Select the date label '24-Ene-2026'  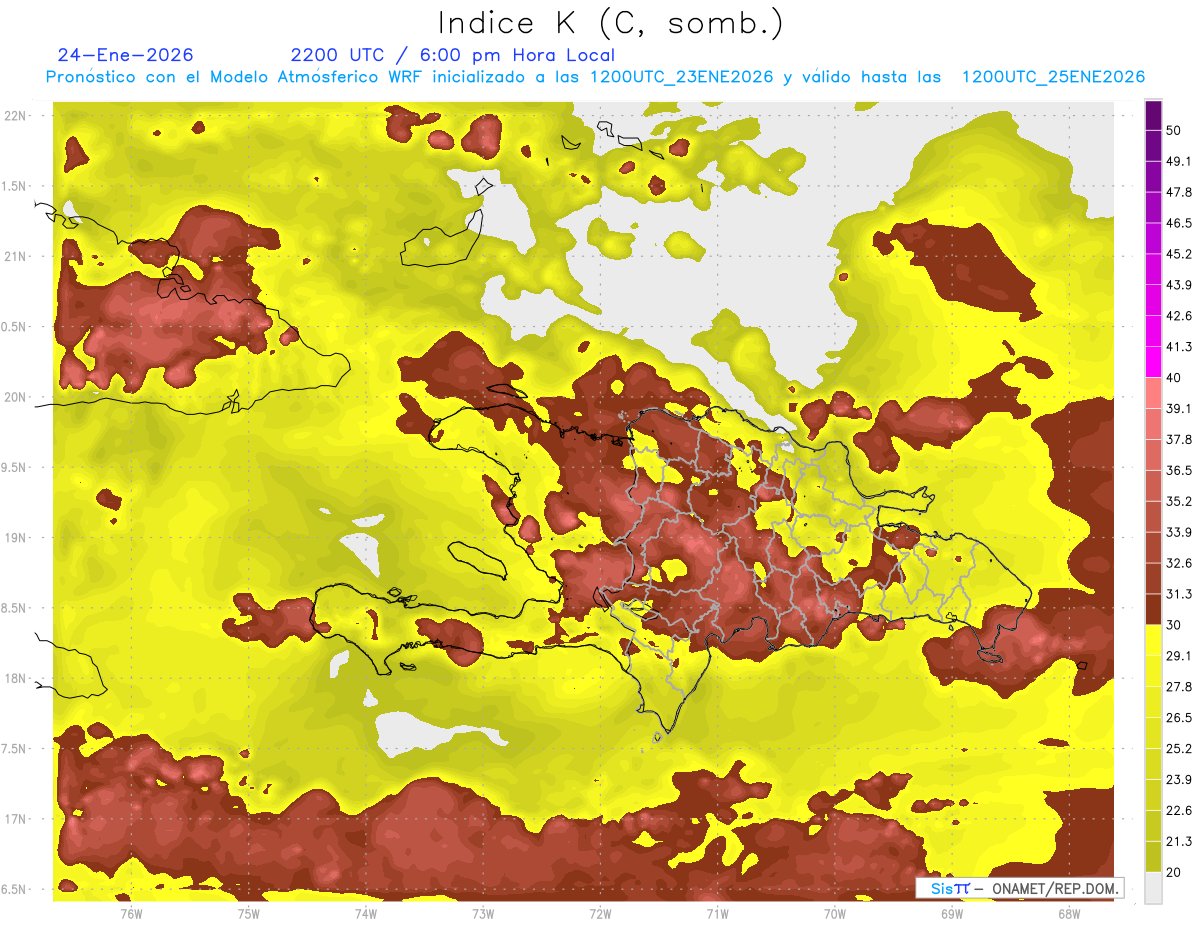[x=126, y=55]
